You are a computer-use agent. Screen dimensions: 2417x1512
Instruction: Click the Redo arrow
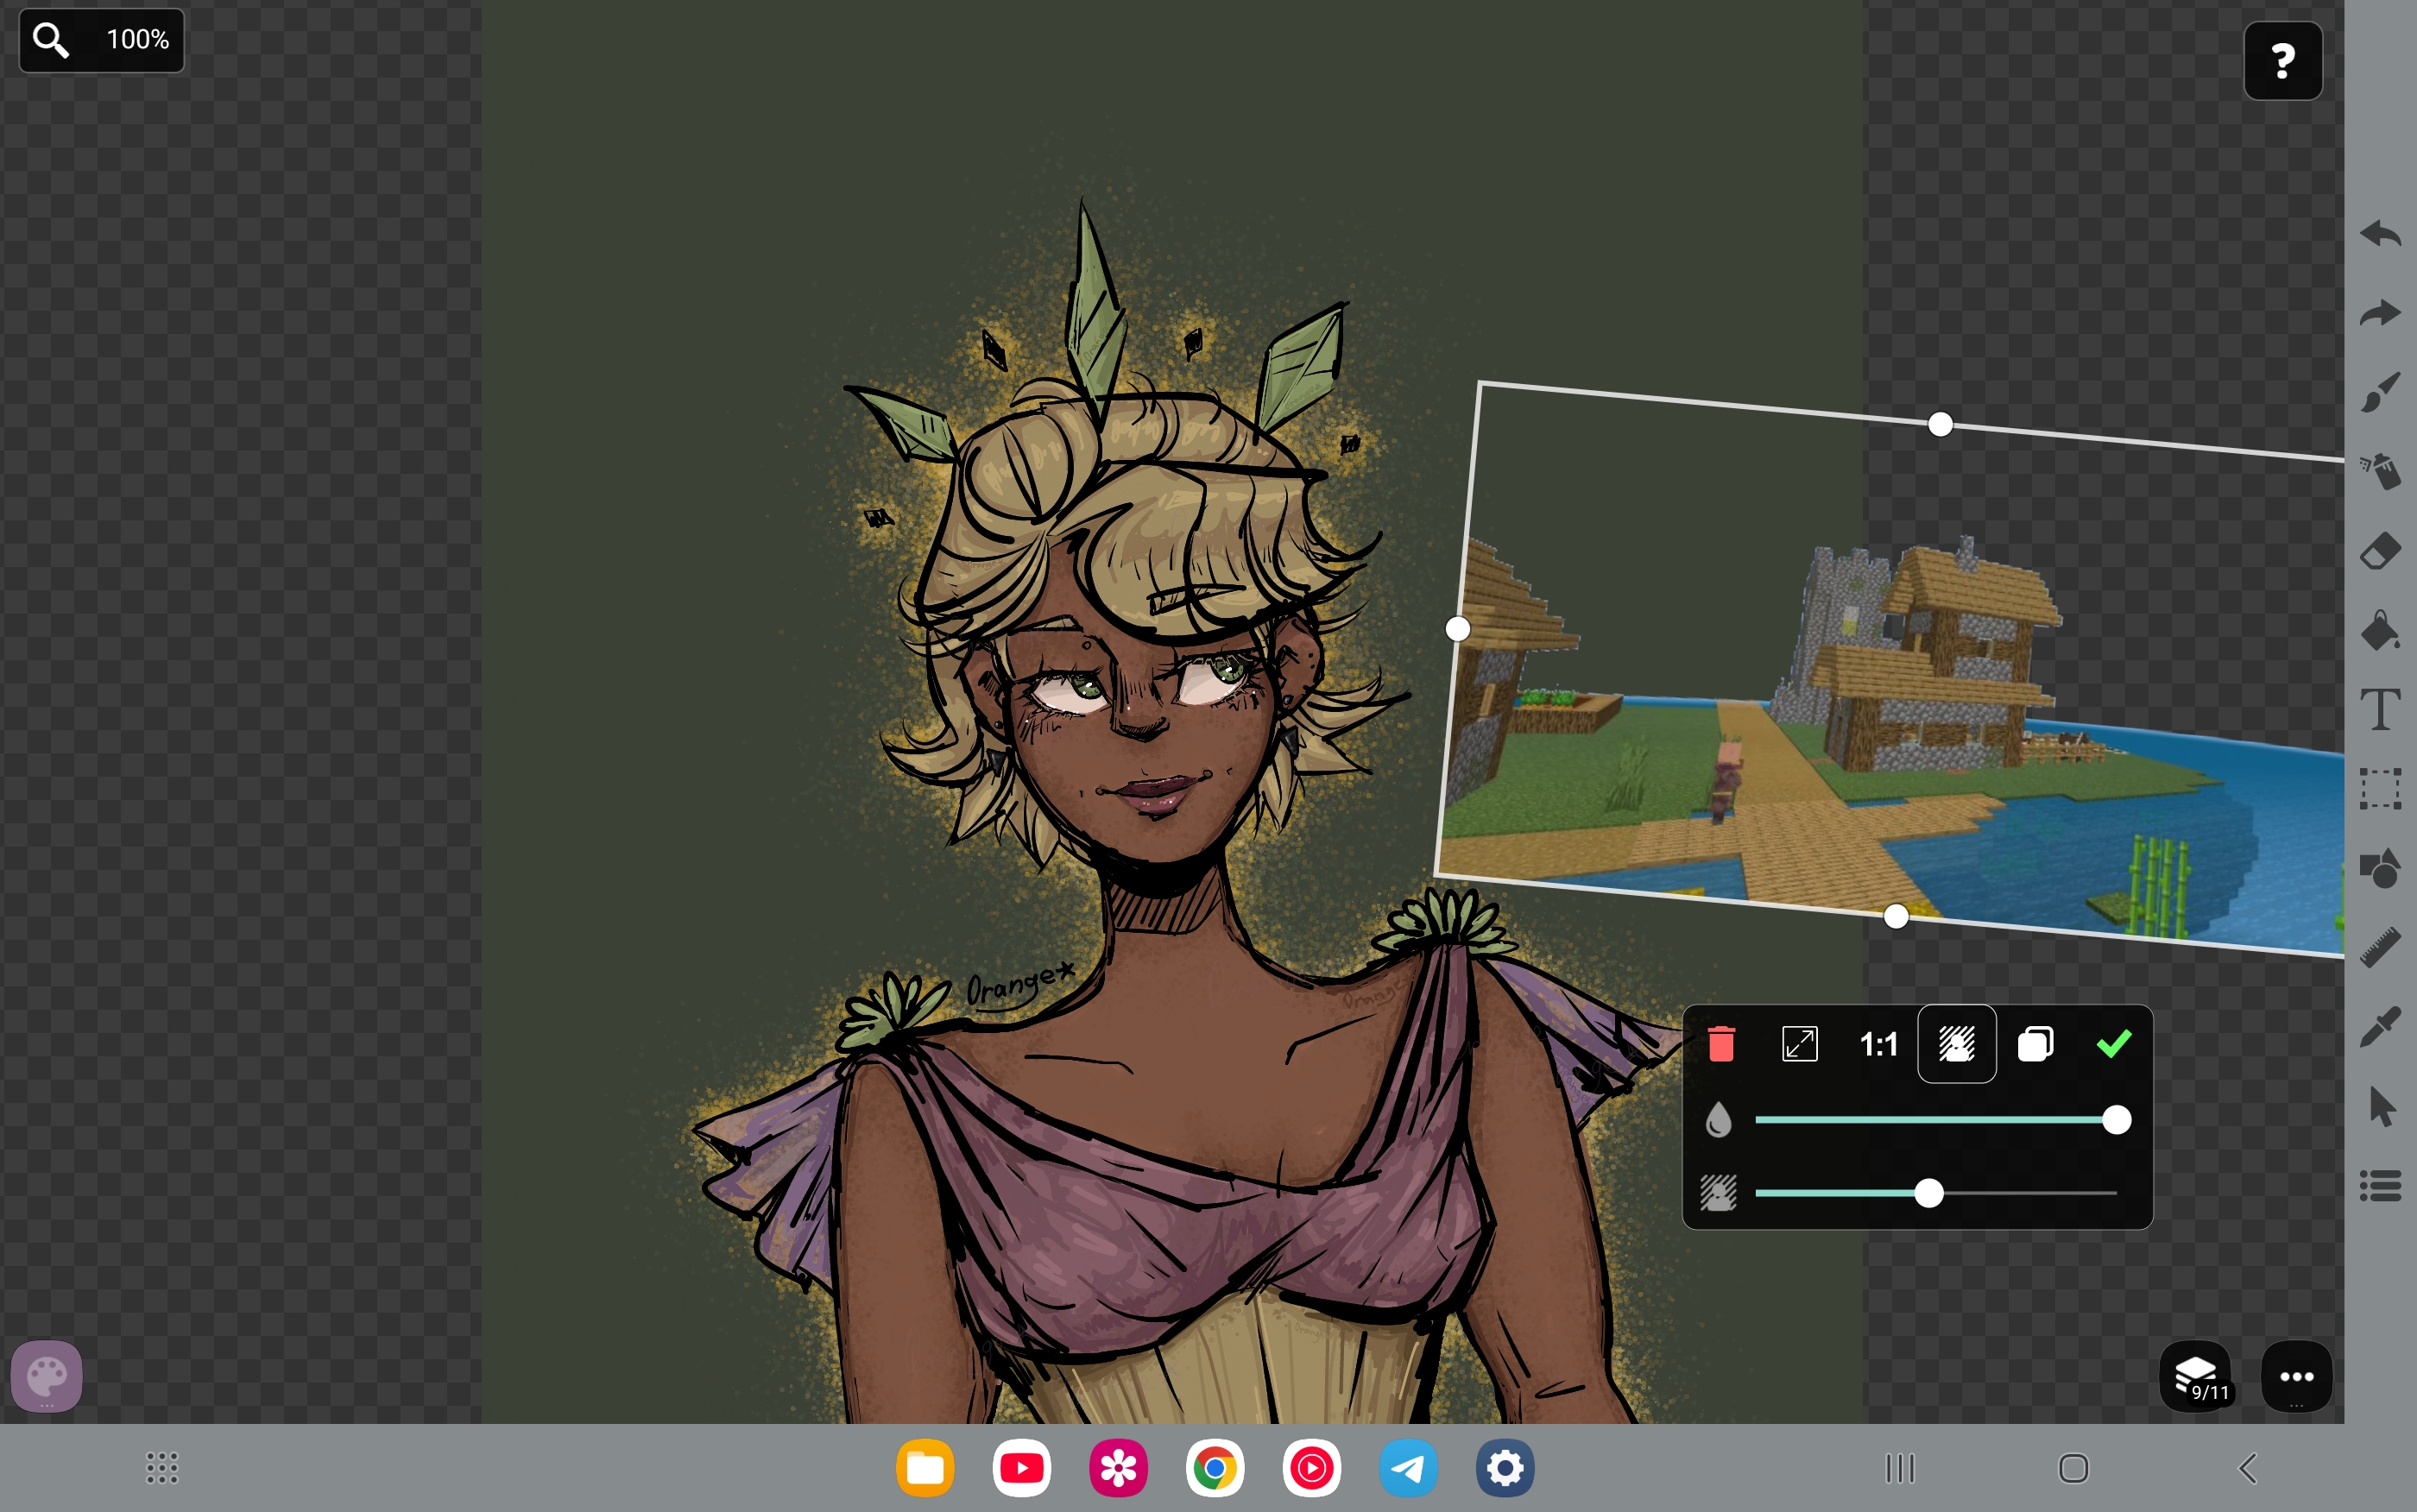[x=2380, y=313]
